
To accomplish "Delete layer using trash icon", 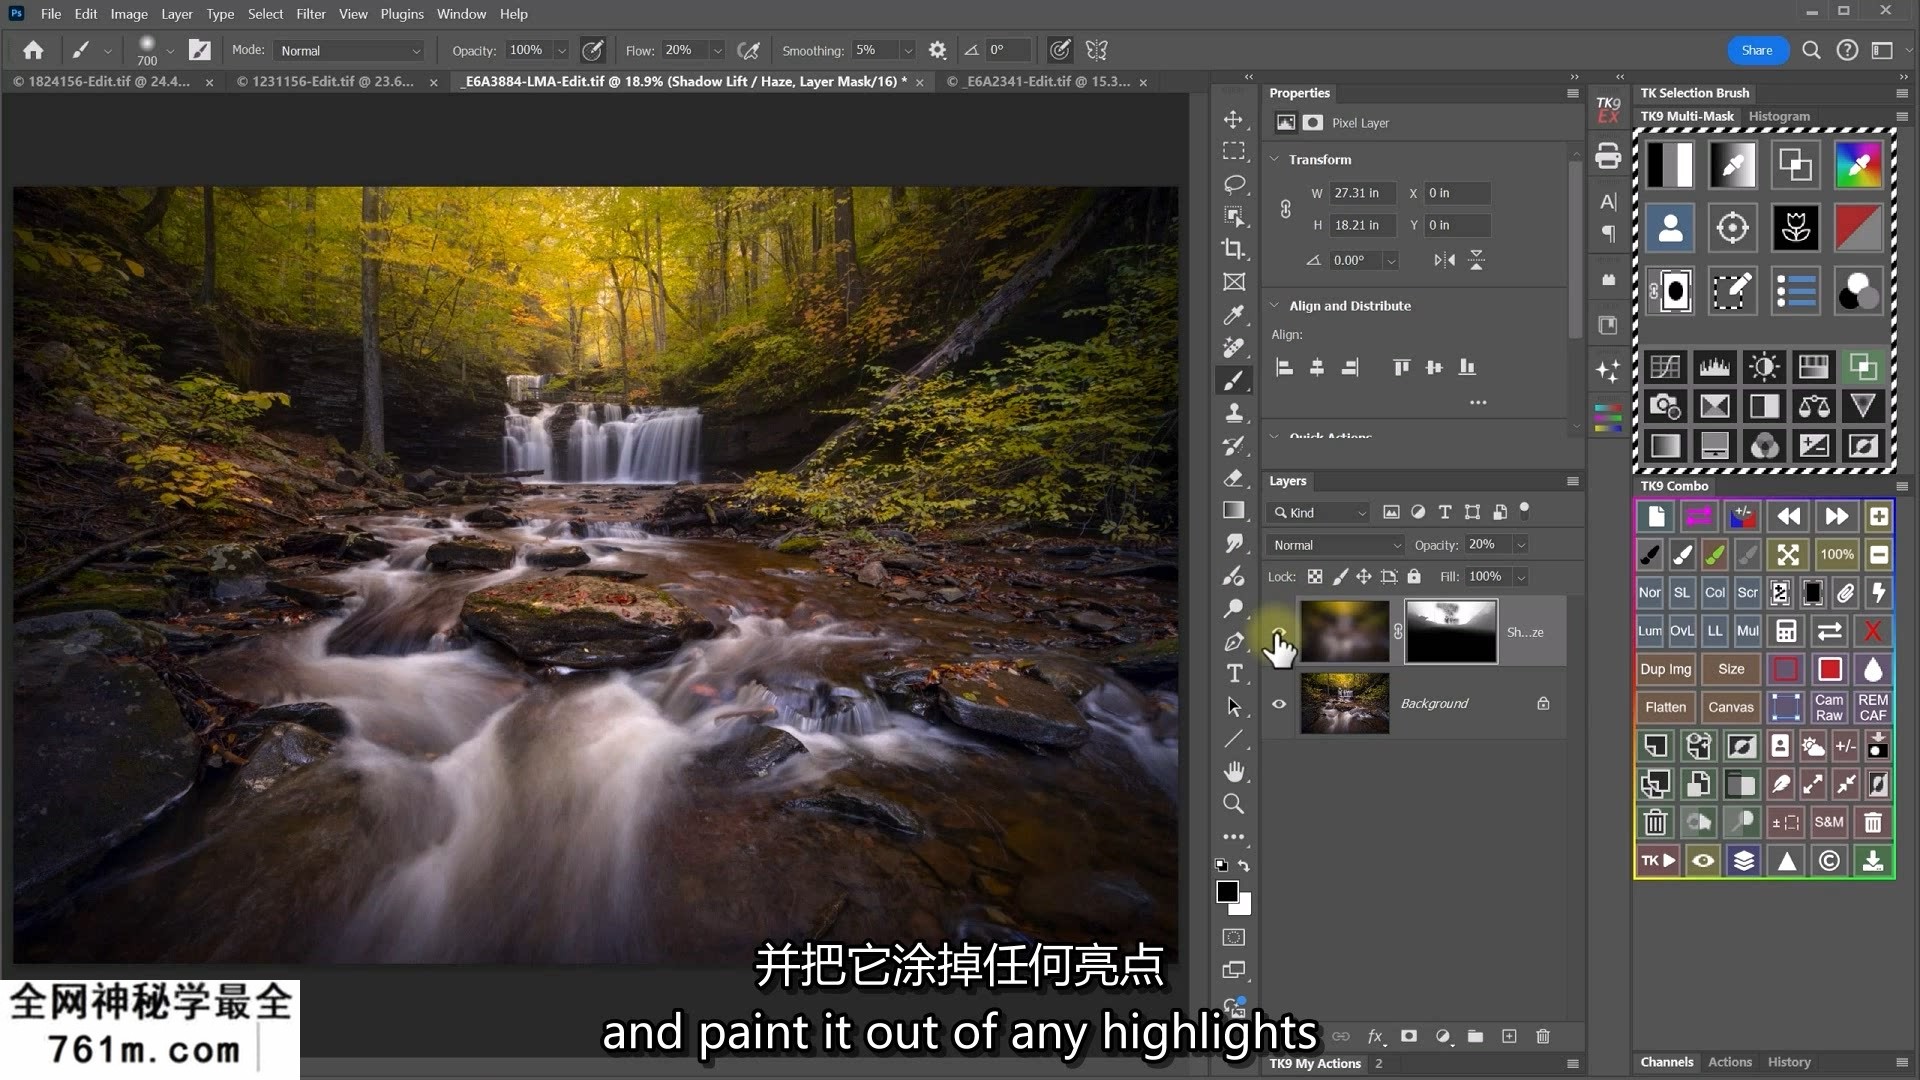I will click(1543, 1036).
